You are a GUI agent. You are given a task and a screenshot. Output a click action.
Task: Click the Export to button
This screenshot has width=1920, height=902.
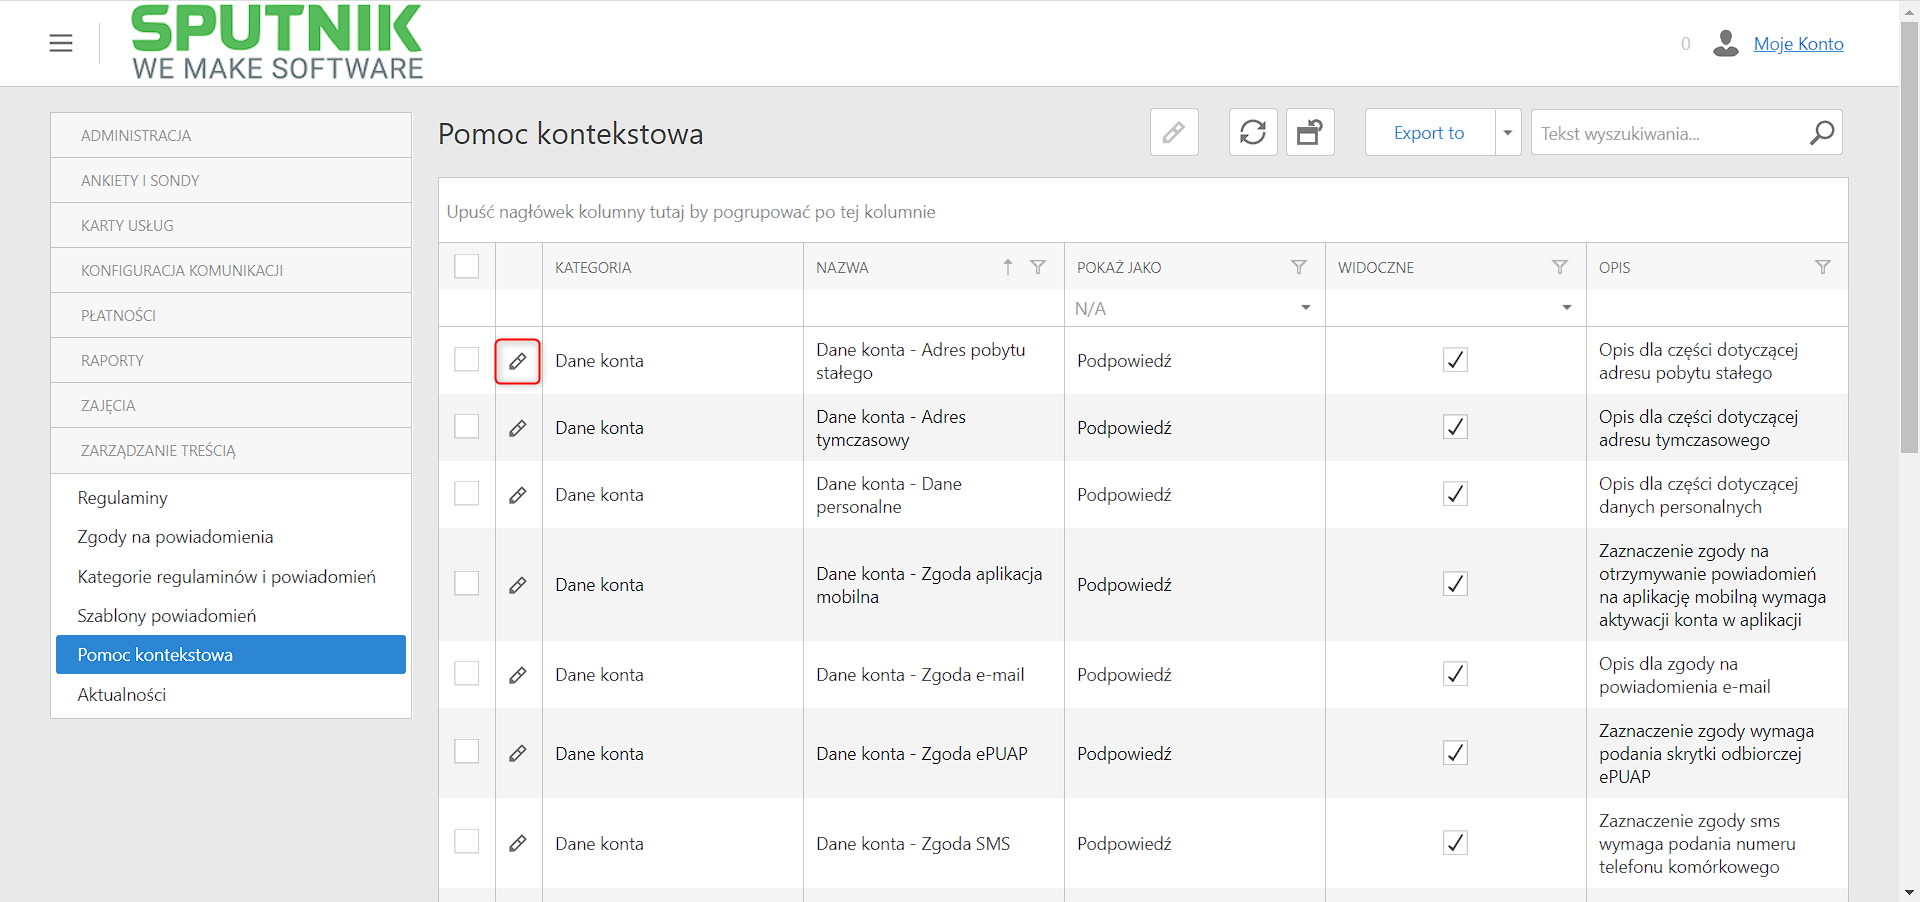click(1430, 132)
